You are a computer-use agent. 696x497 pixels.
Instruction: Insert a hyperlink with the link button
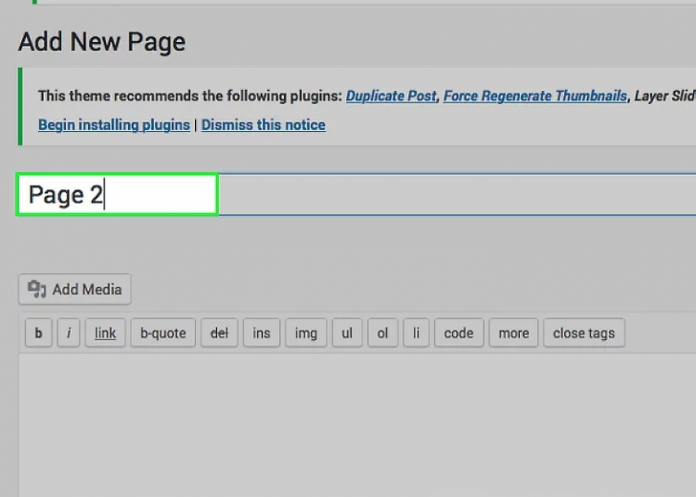pyautogui.click(x=105, y=333)
